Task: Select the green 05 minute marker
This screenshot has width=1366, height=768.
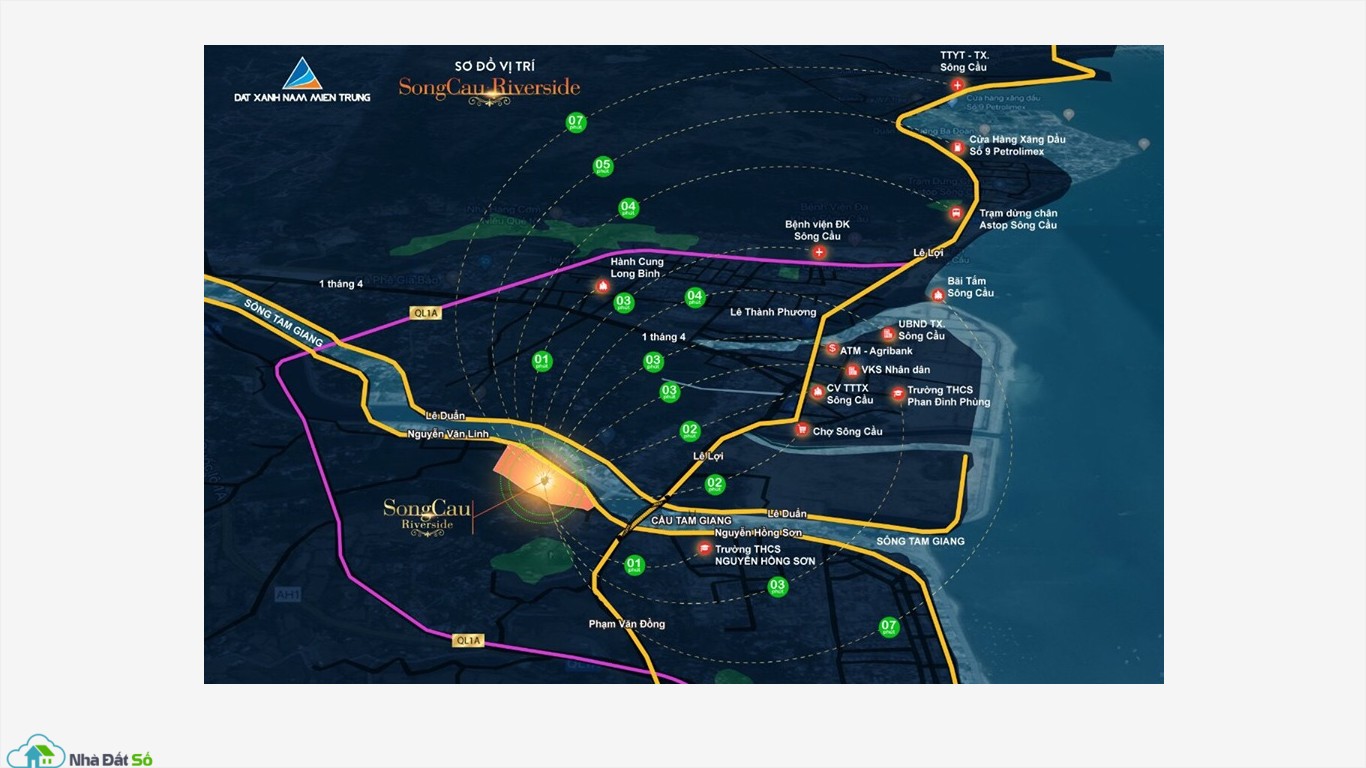Action: (x=602, y=166)
